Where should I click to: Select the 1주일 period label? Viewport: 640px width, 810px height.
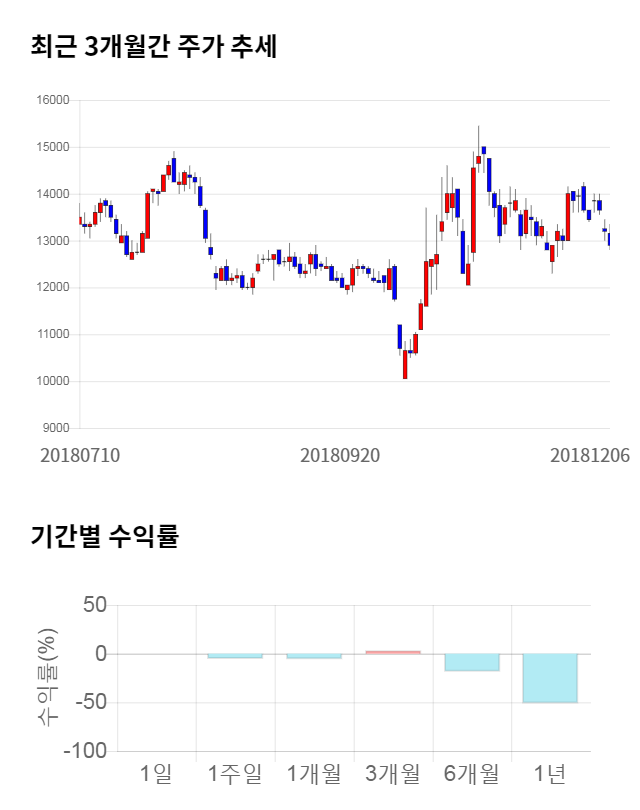point(235,773)
